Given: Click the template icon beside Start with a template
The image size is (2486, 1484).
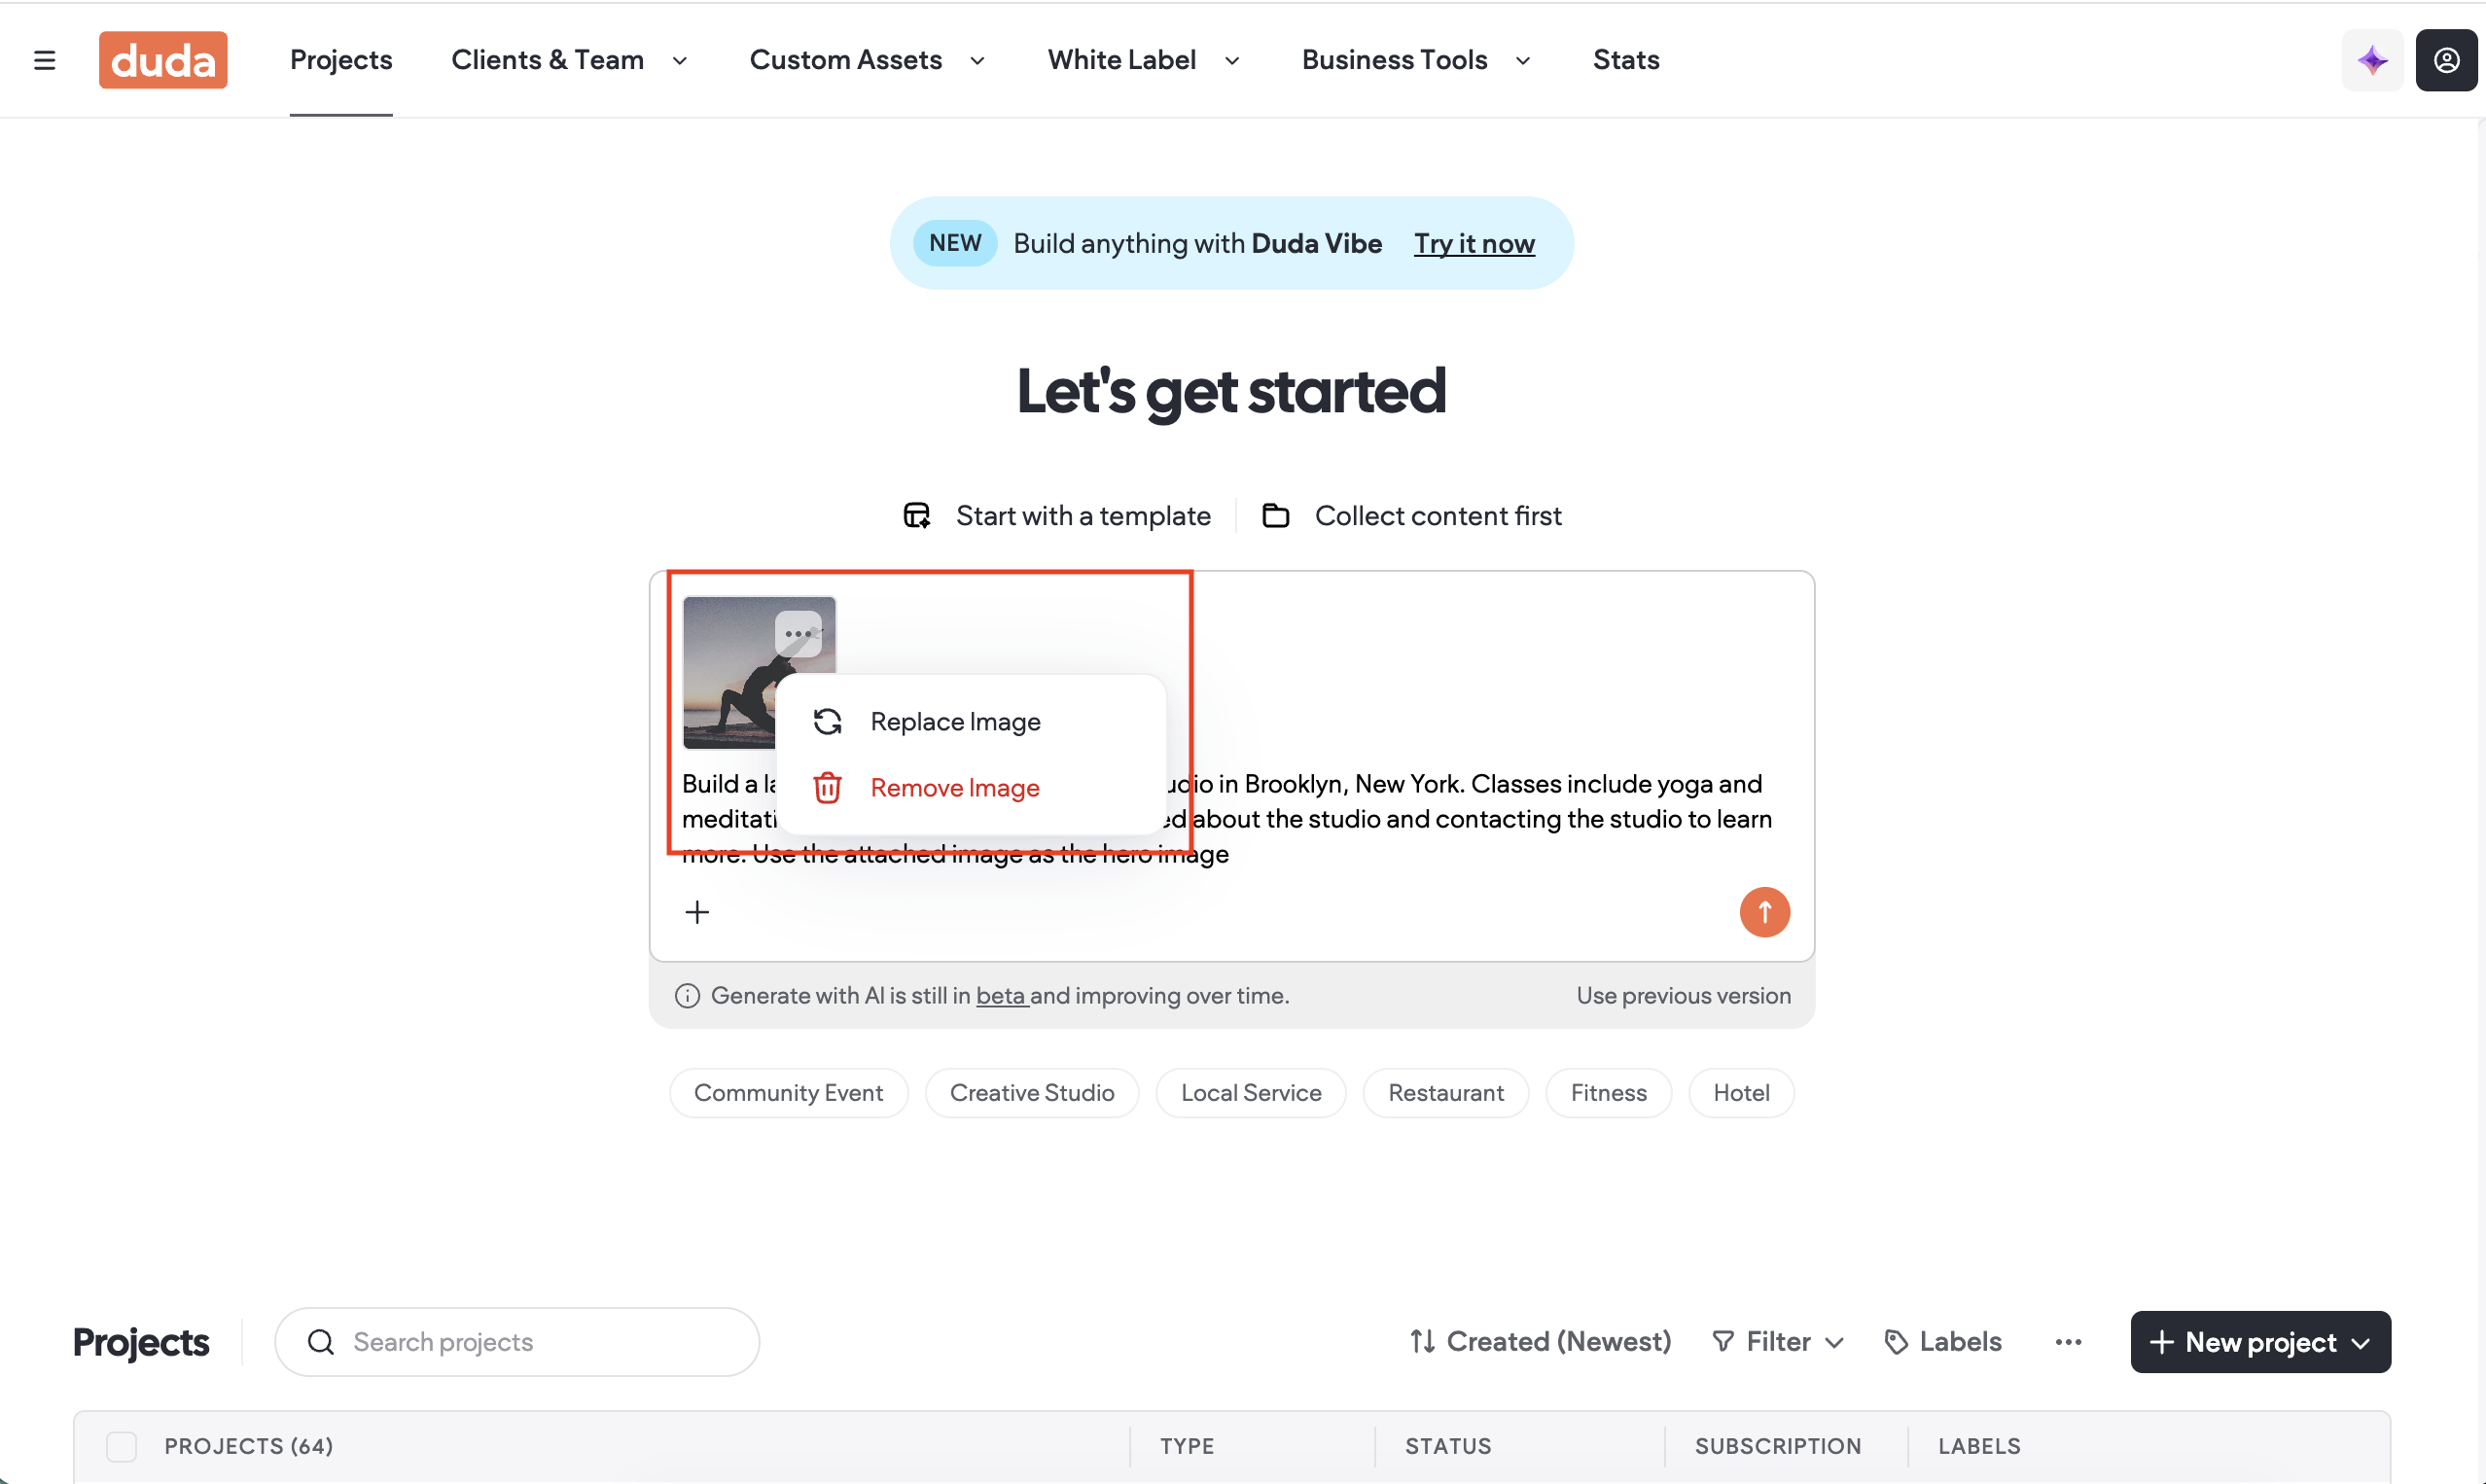Looking at the screenshot, I should coord(916,516).
